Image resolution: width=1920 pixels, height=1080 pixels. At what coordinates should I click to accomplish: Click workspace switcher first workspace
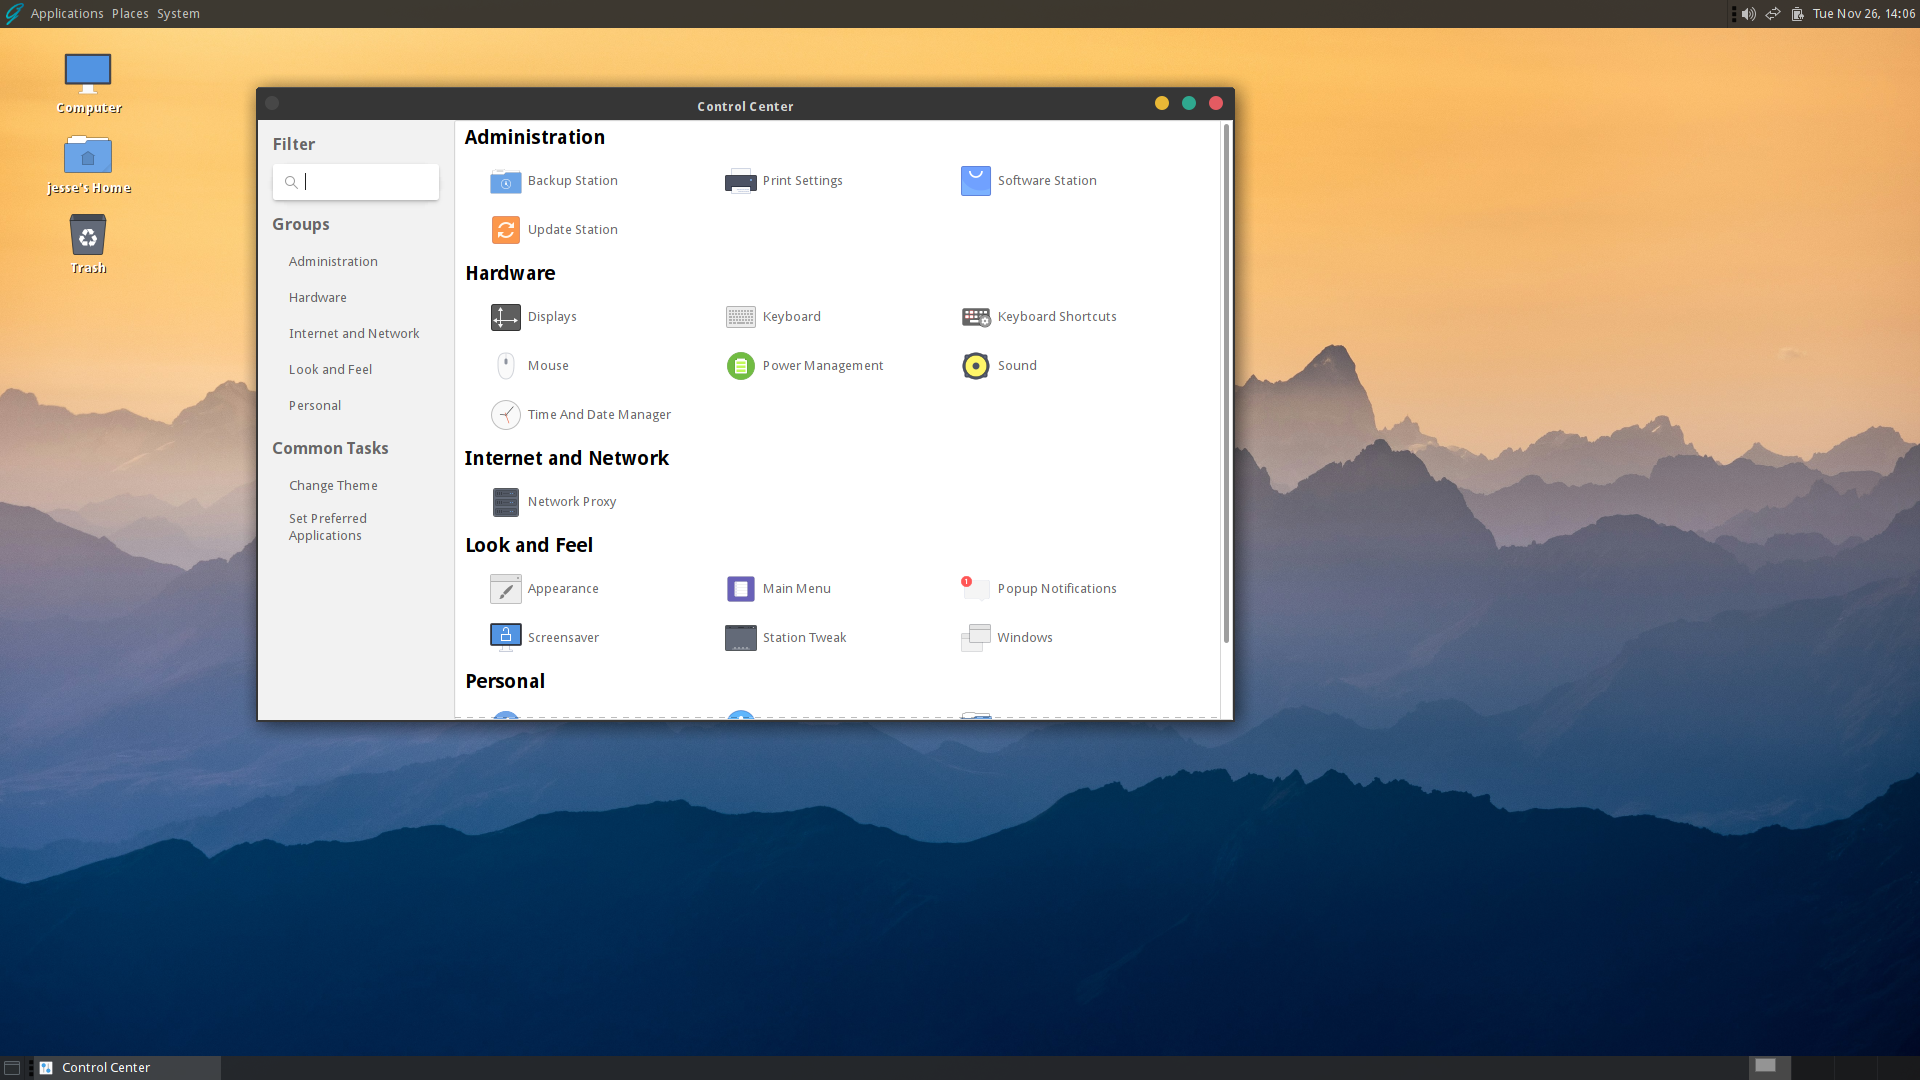[1769, 1068]
